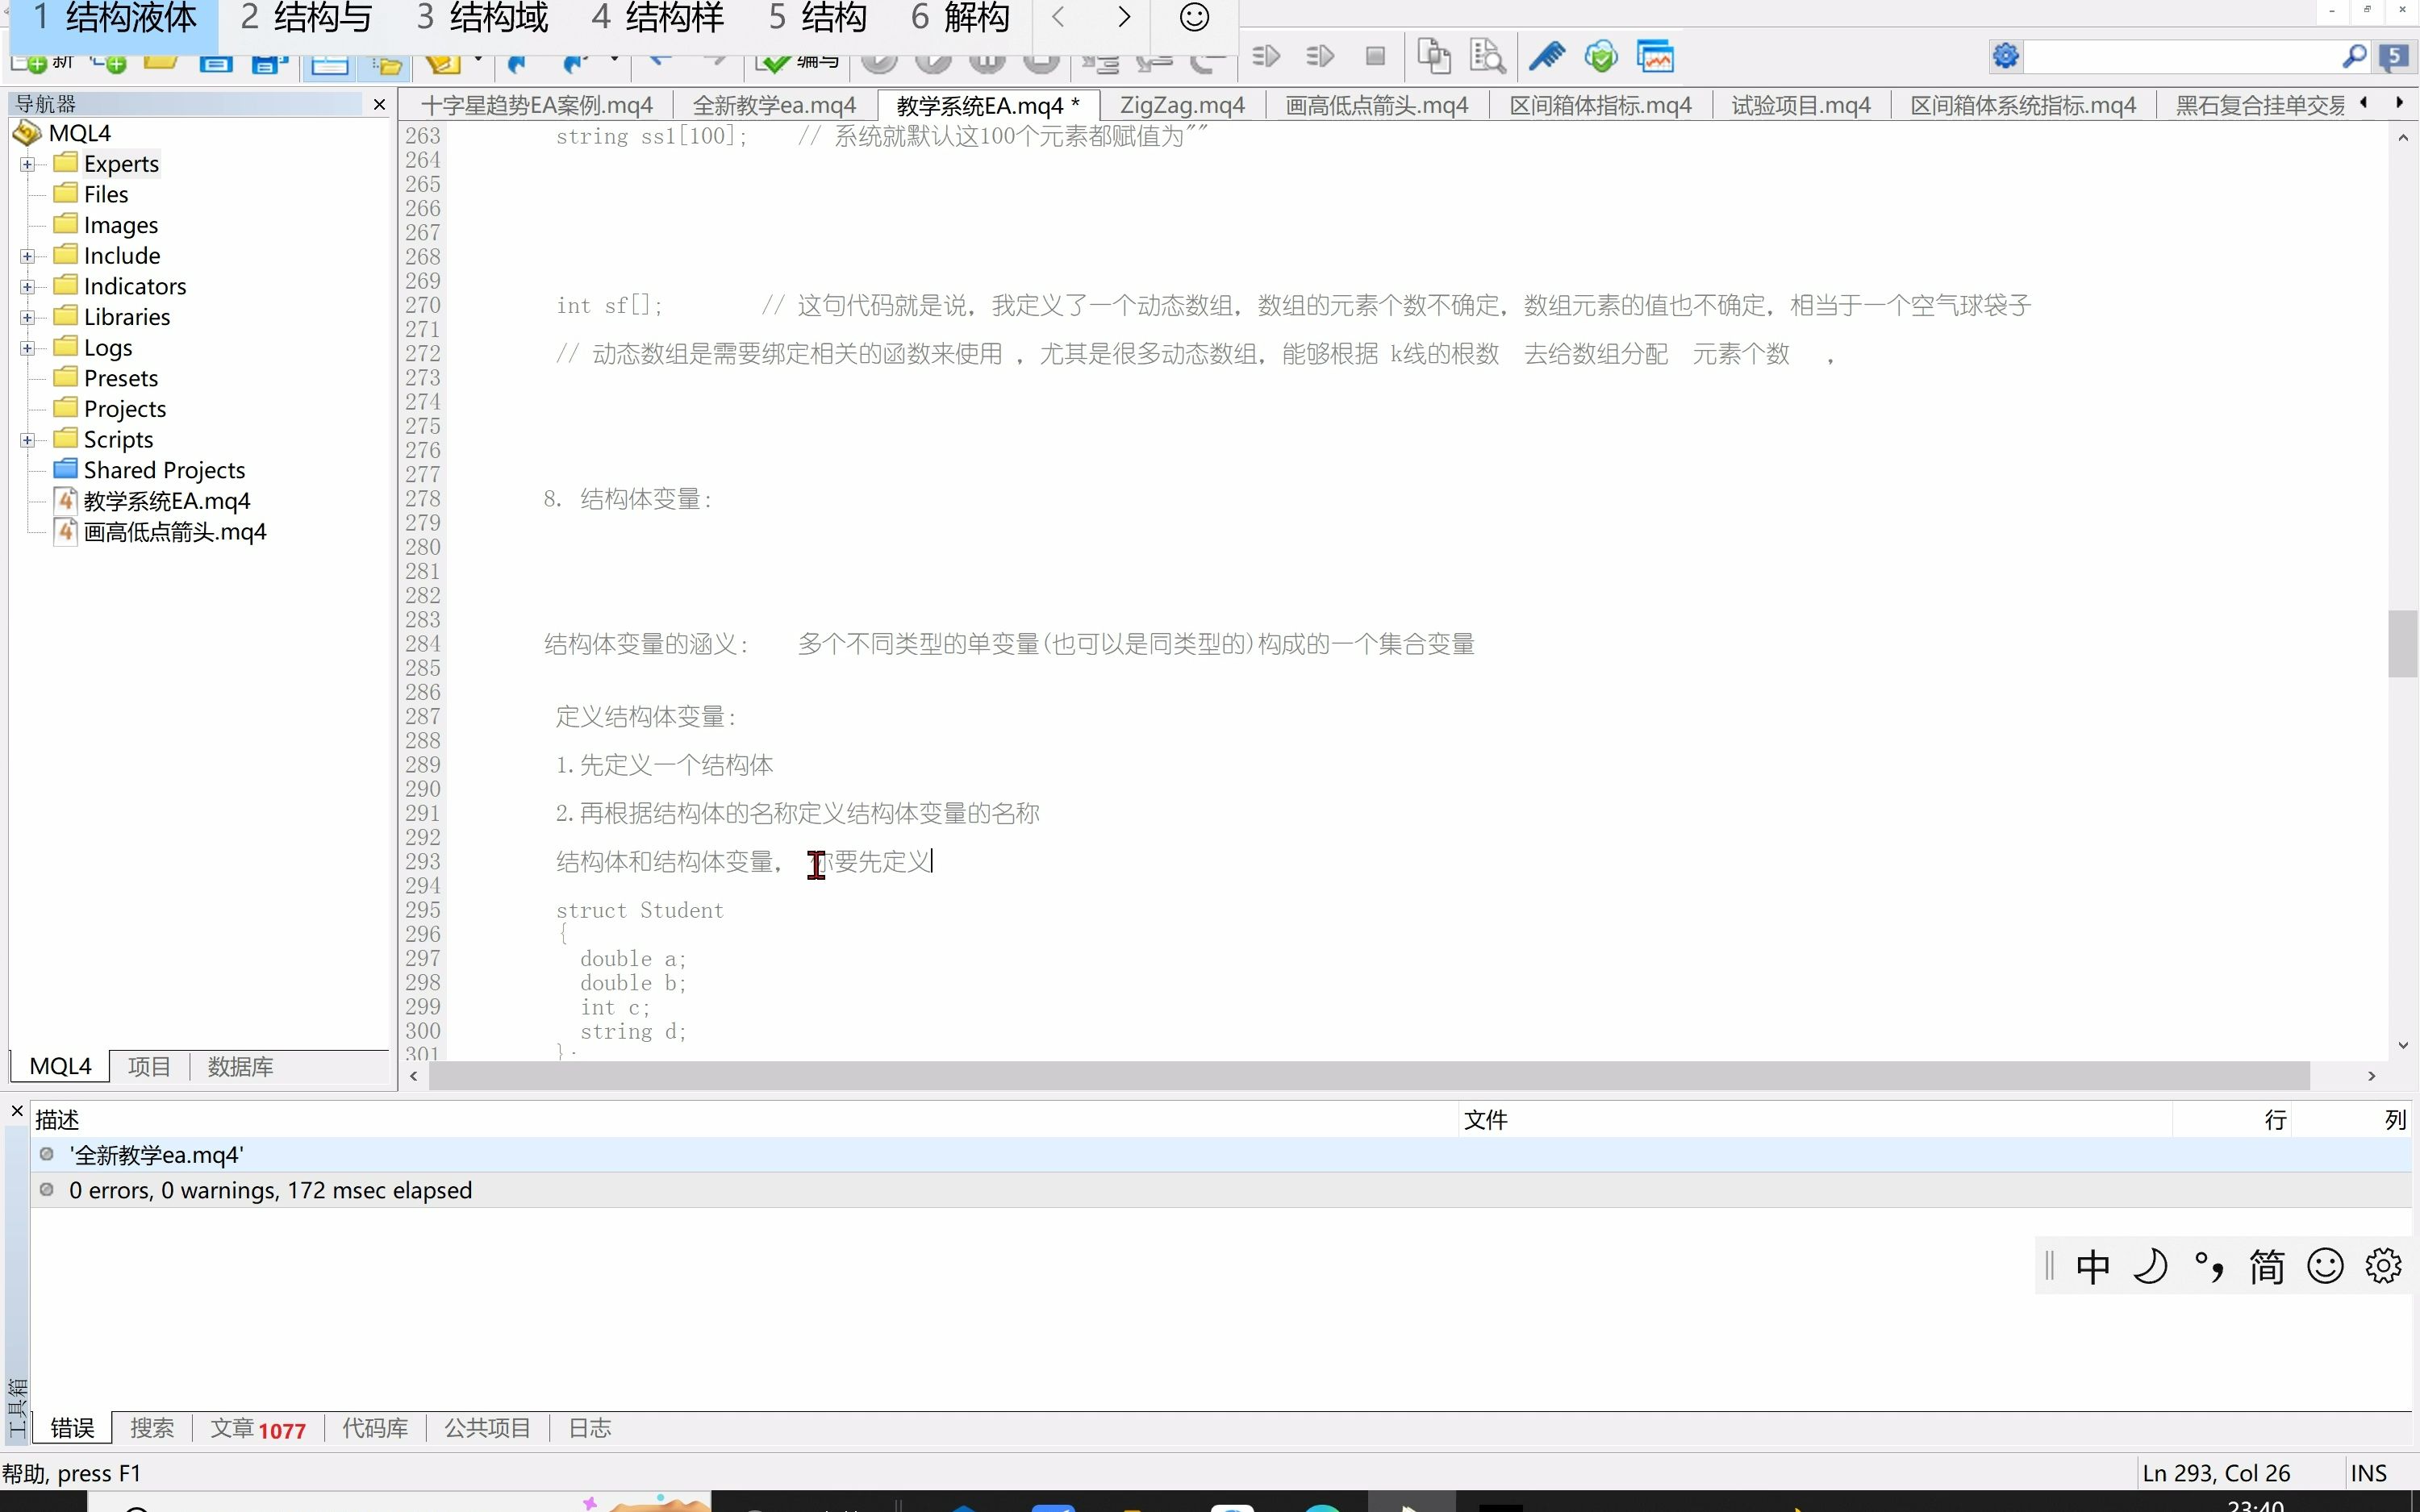
Task: Switch to ZigZag.mq4 editor tab
Action: (x=1182, y=105)
